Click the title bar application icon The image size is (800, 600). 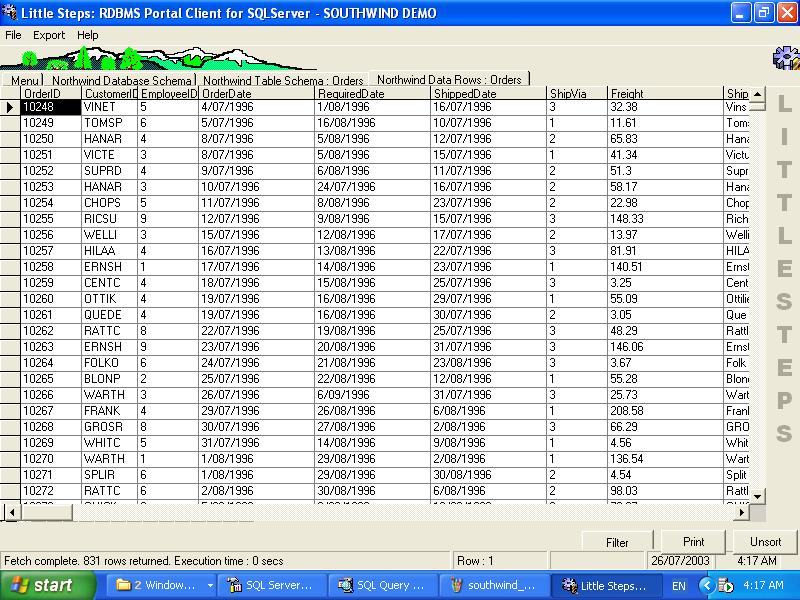(x=10, y=12)
